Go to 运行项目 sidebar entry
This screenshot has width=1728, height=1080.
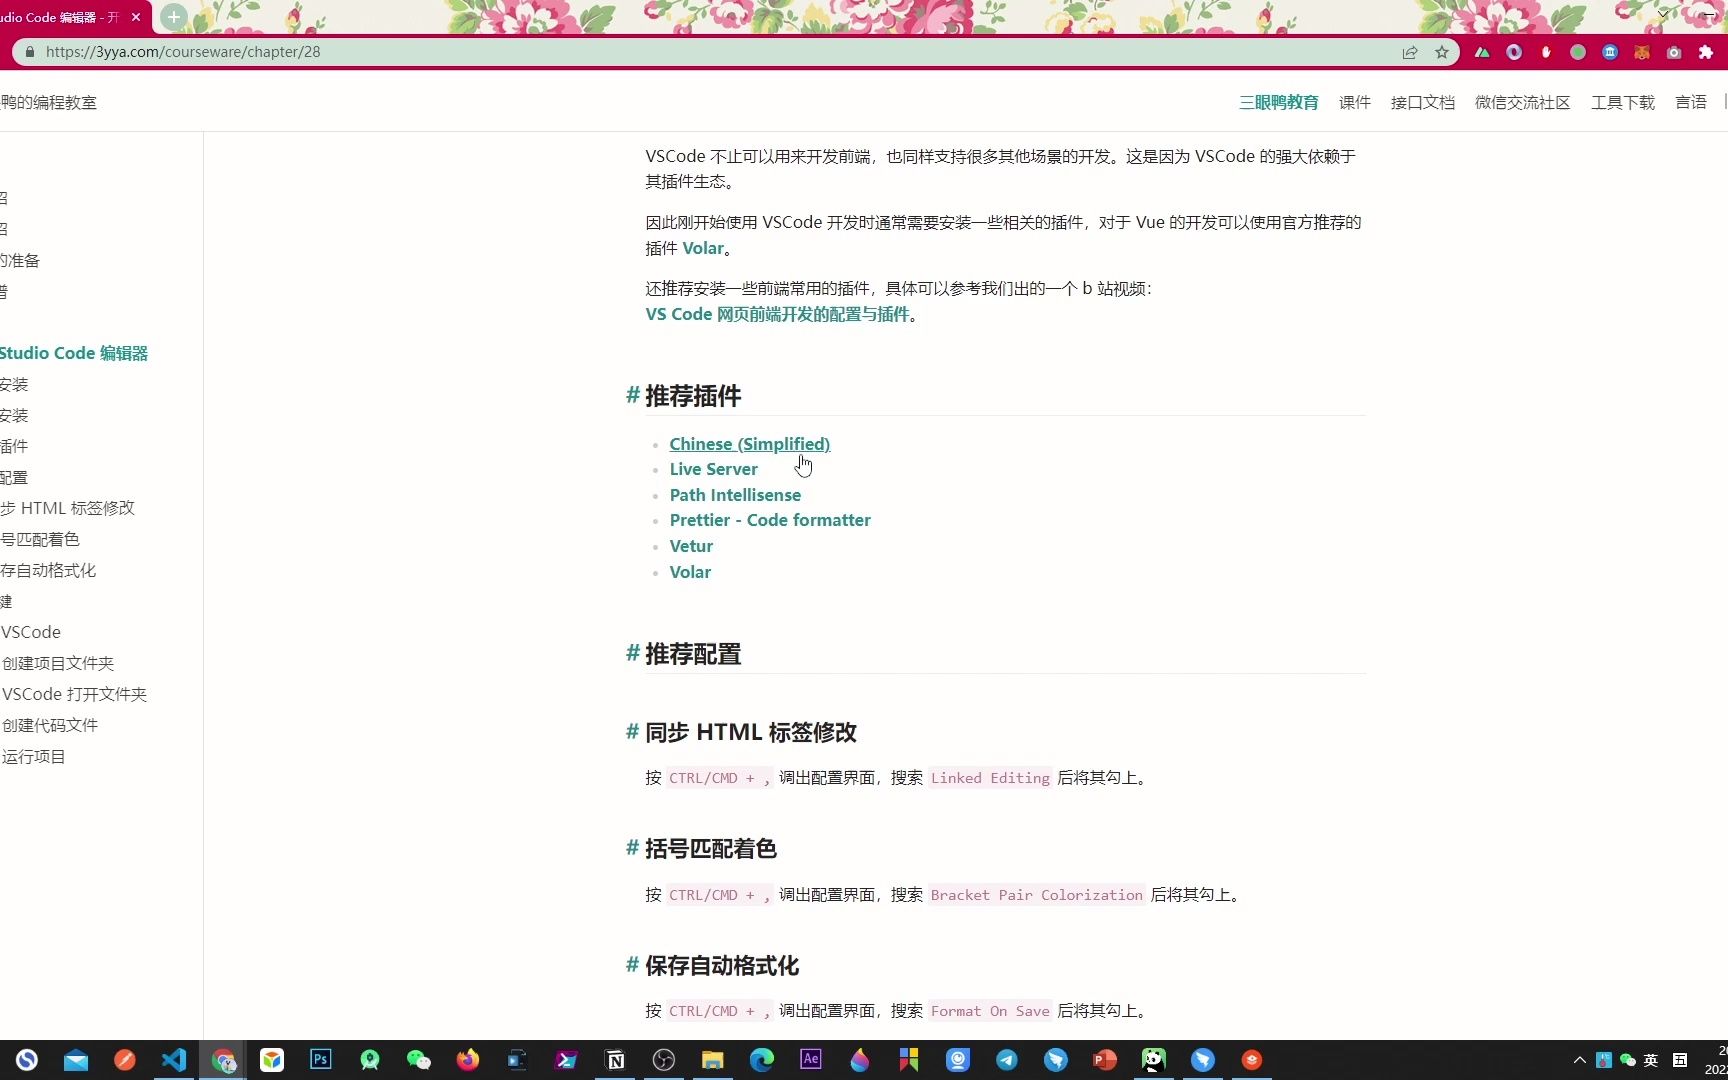click(34, 757)
